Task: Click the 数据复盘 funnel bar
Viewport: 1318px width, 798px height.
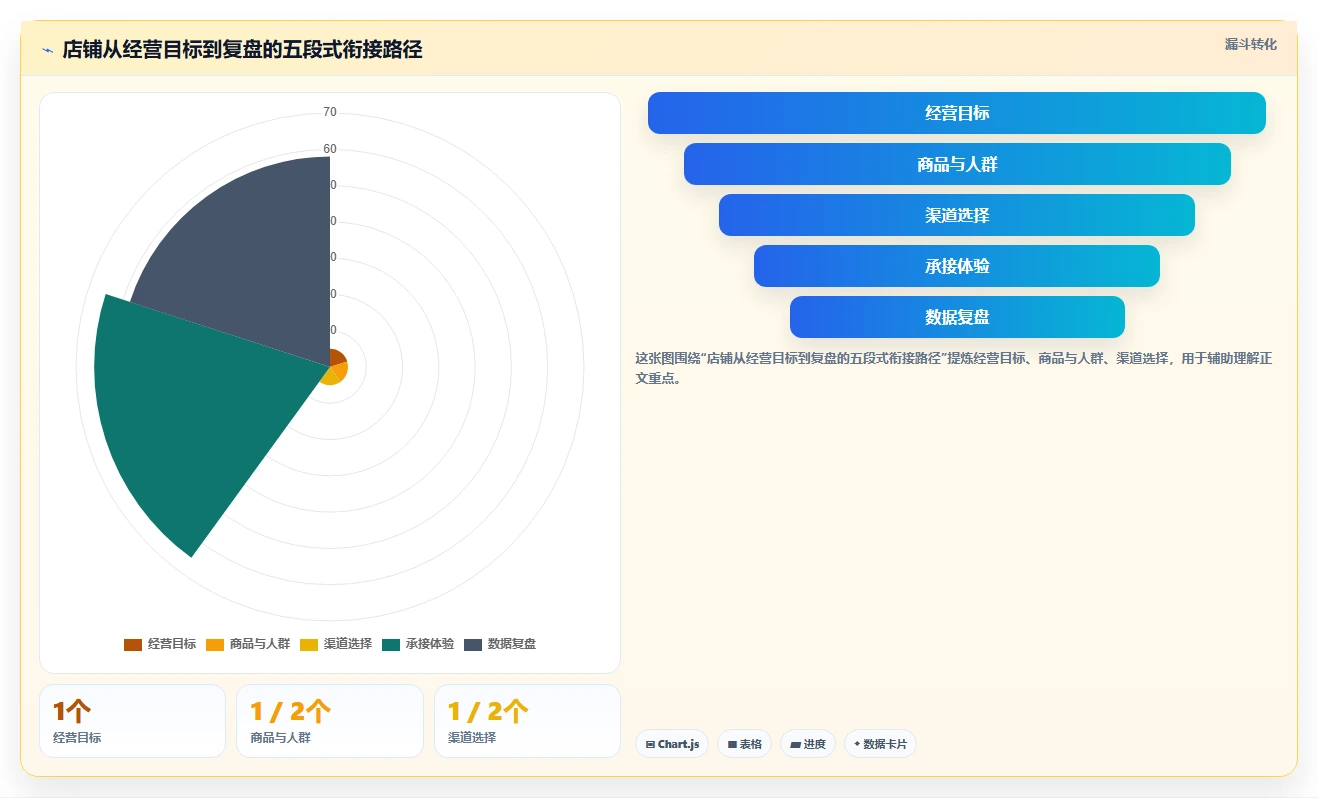Action: (x=957, y=317)
